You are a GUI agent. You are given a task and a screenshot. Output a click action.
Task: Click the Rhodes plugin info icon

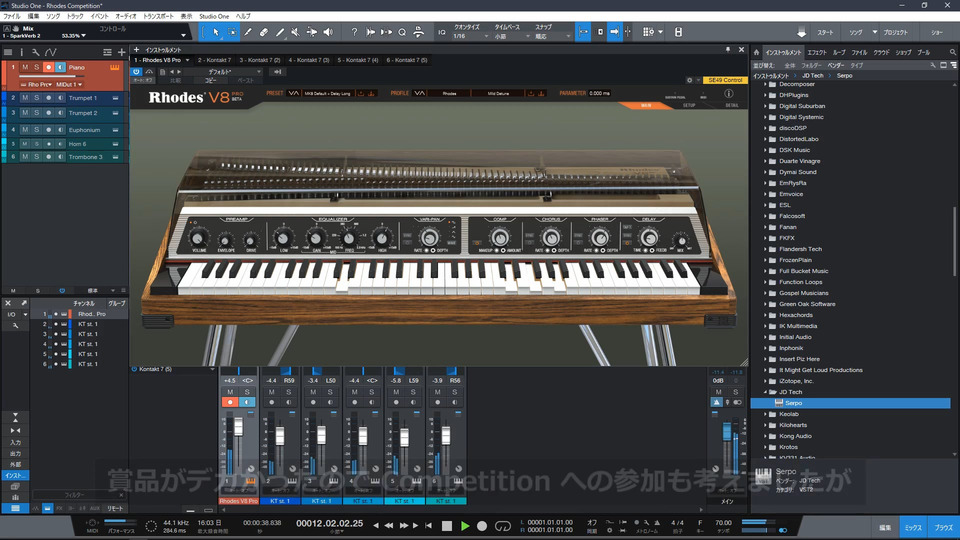pyautogui.click(x=729, y=94)
